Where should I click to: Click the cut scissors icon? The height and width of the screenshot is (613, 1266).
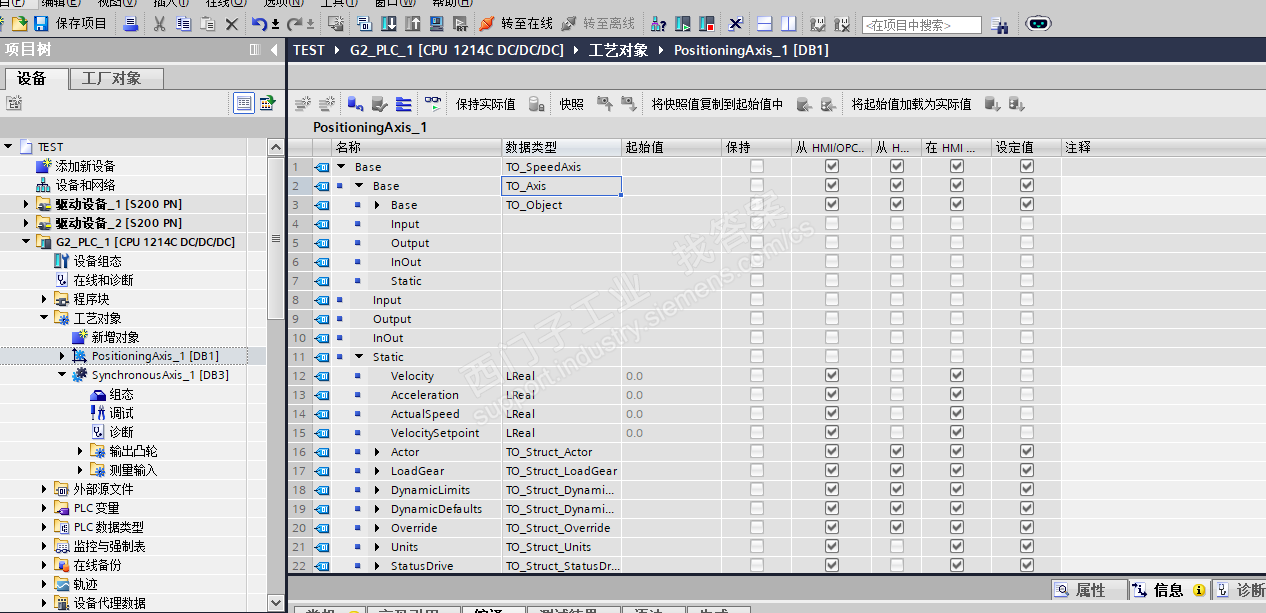159,23
